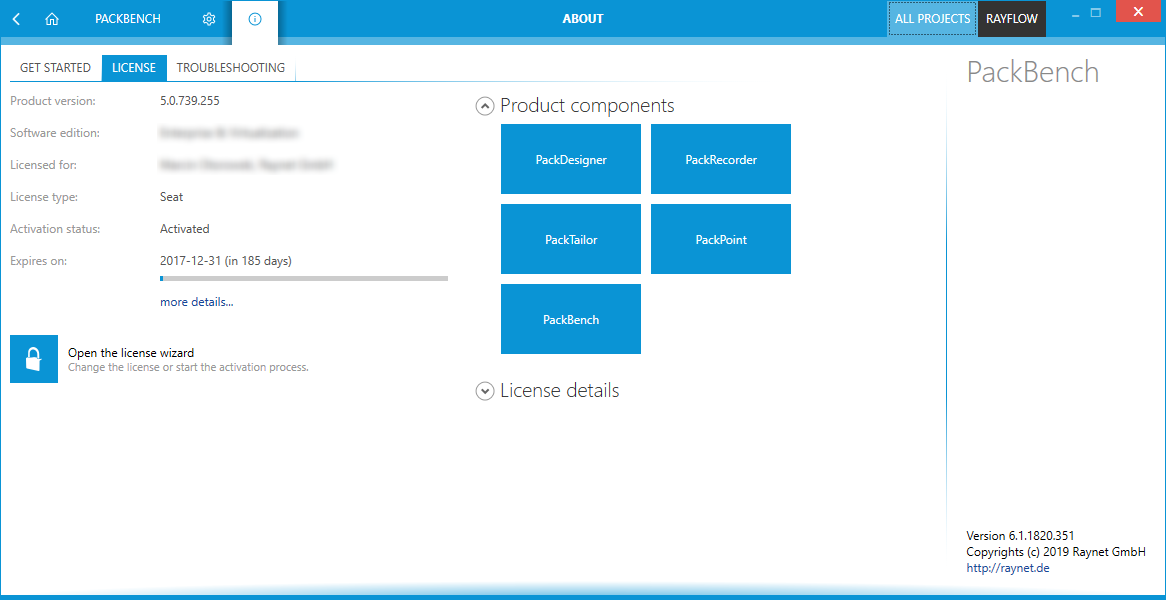Select the About info icon
This screenshot has width=1166, height=600.
(255, 19)
